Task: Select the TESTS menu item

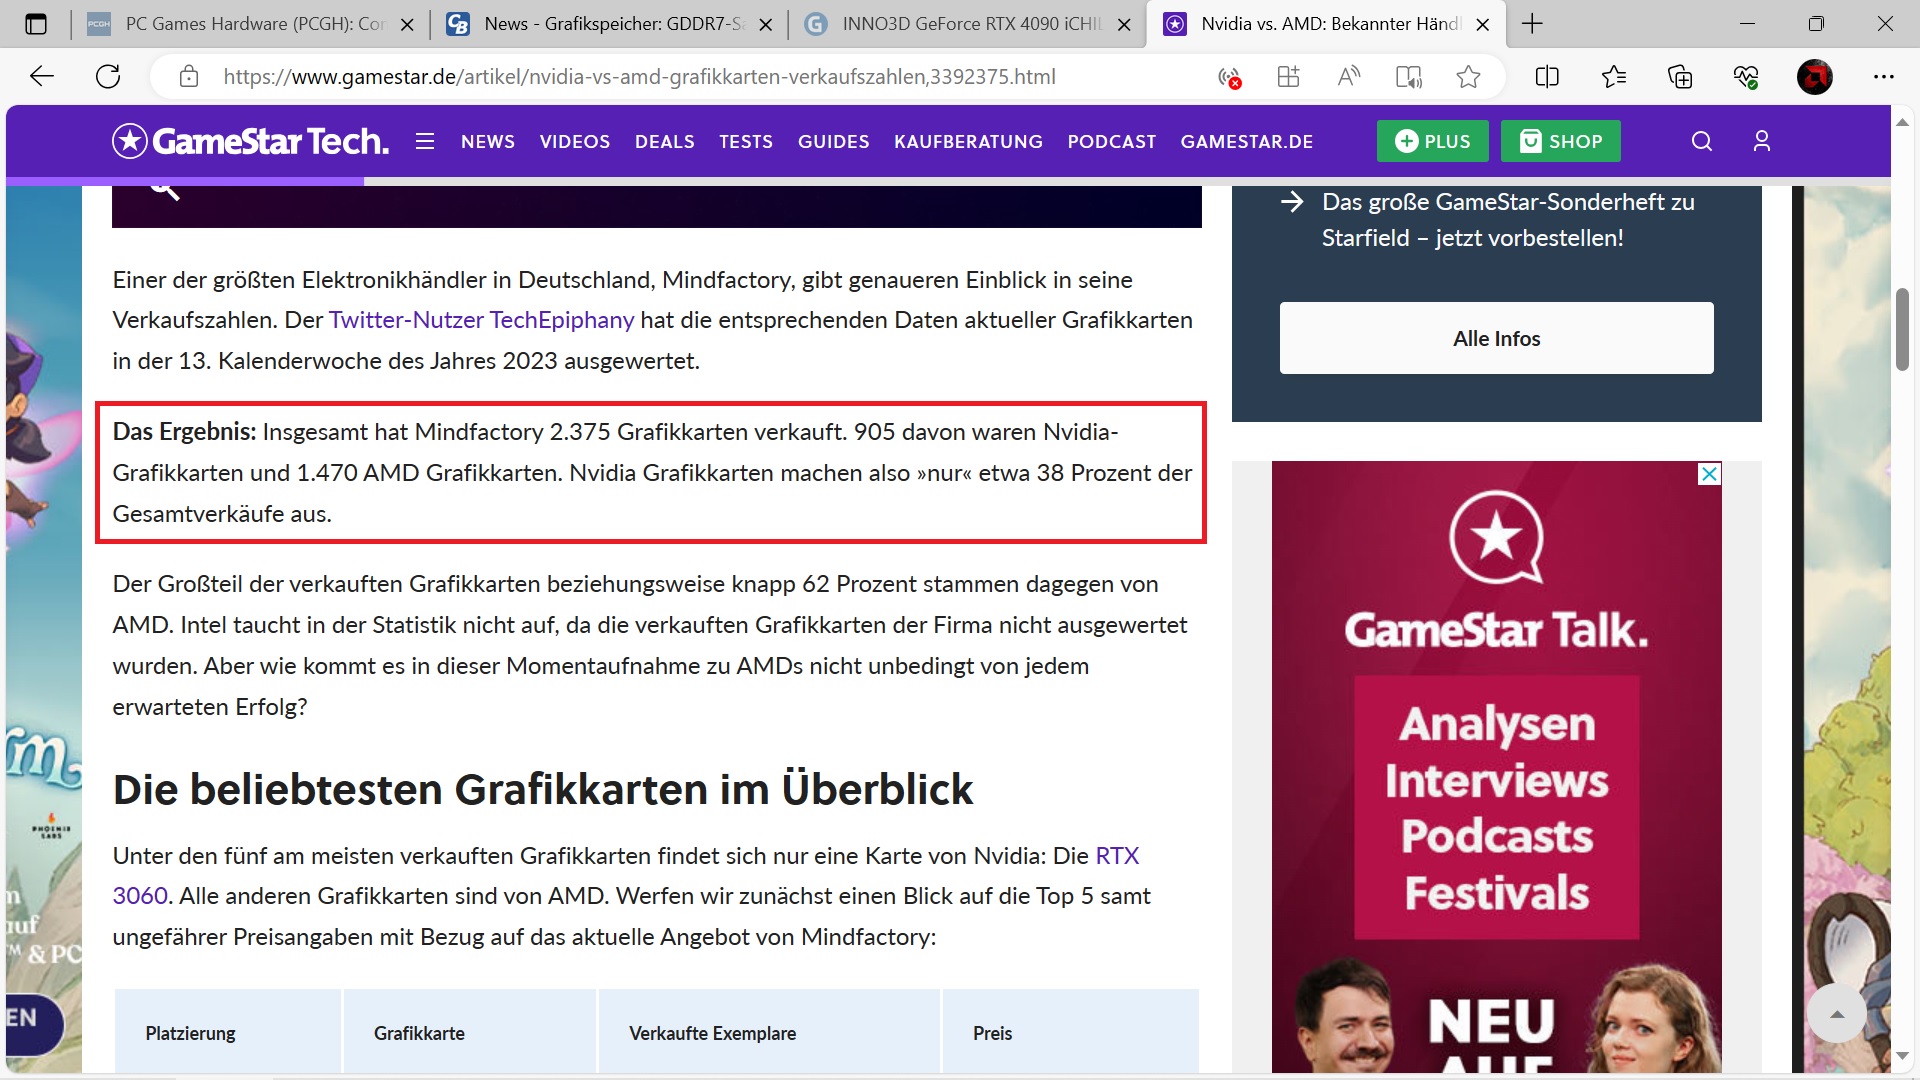Action: click(x=746, y=142)
